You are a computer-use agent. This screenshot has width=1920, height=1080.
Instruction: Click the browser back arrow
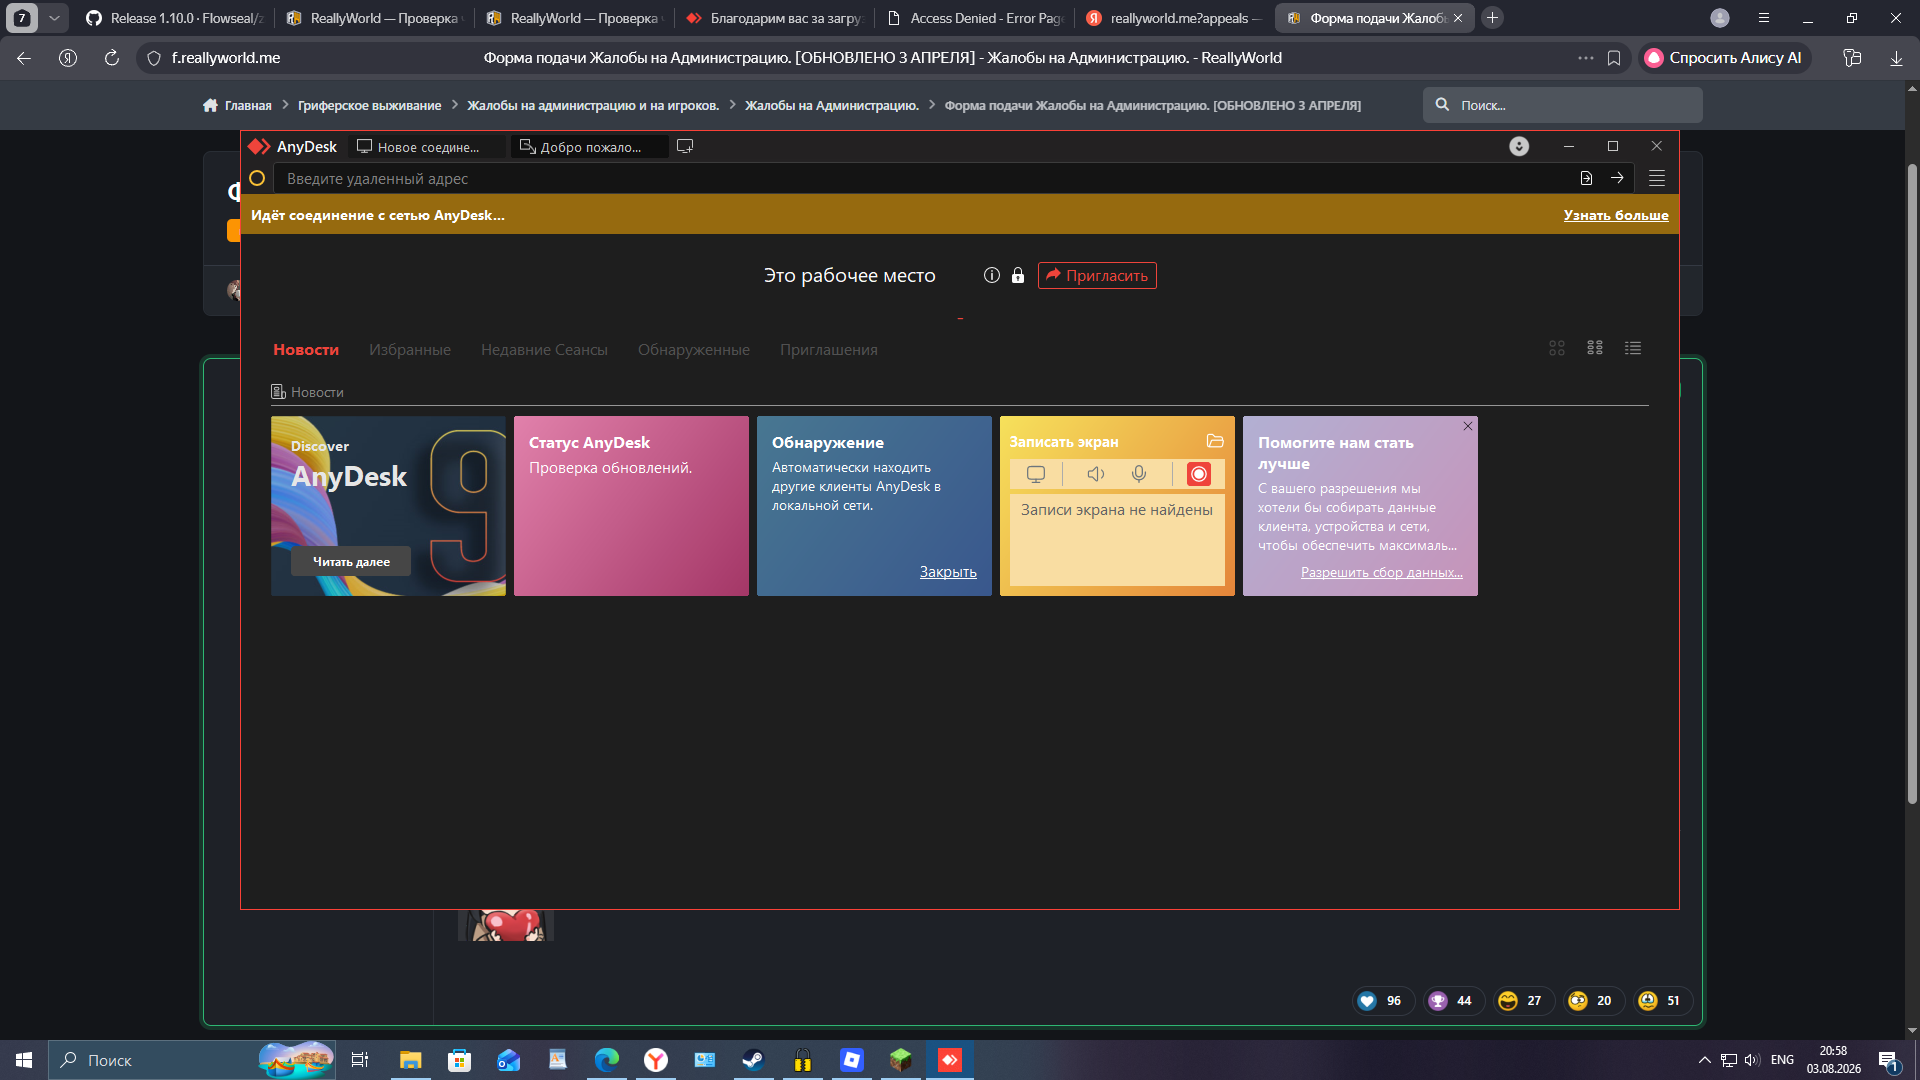click(24, 58)
